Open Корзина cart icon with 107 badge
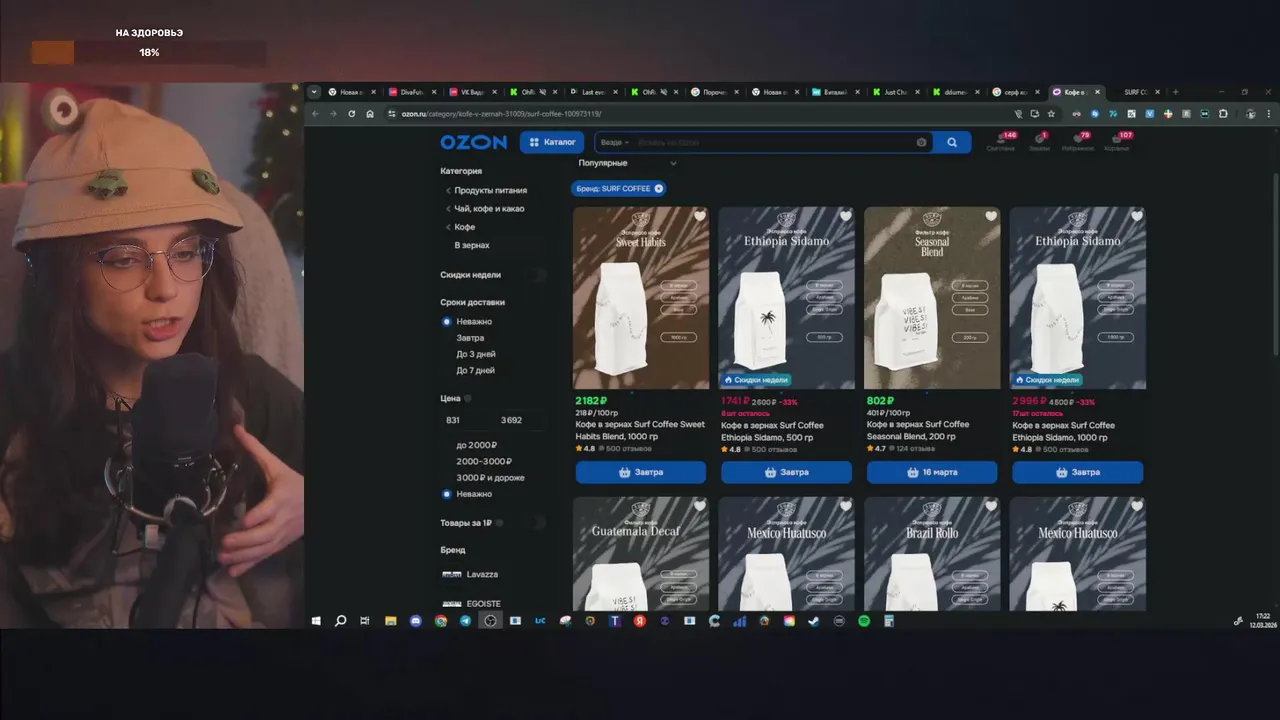Image resolution: width=1280 pixels, height=720 pixels. [x=1117, y=141]
